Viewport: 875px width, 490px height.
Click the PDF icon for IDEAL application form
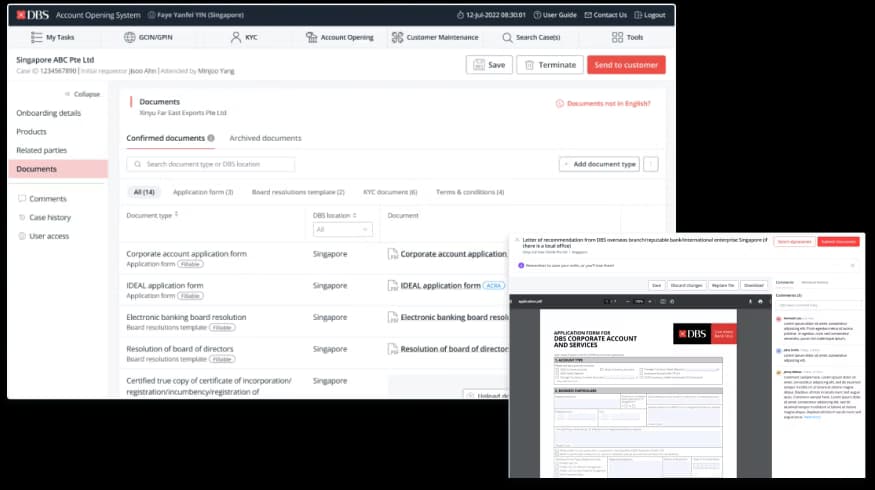coord(393,286)
